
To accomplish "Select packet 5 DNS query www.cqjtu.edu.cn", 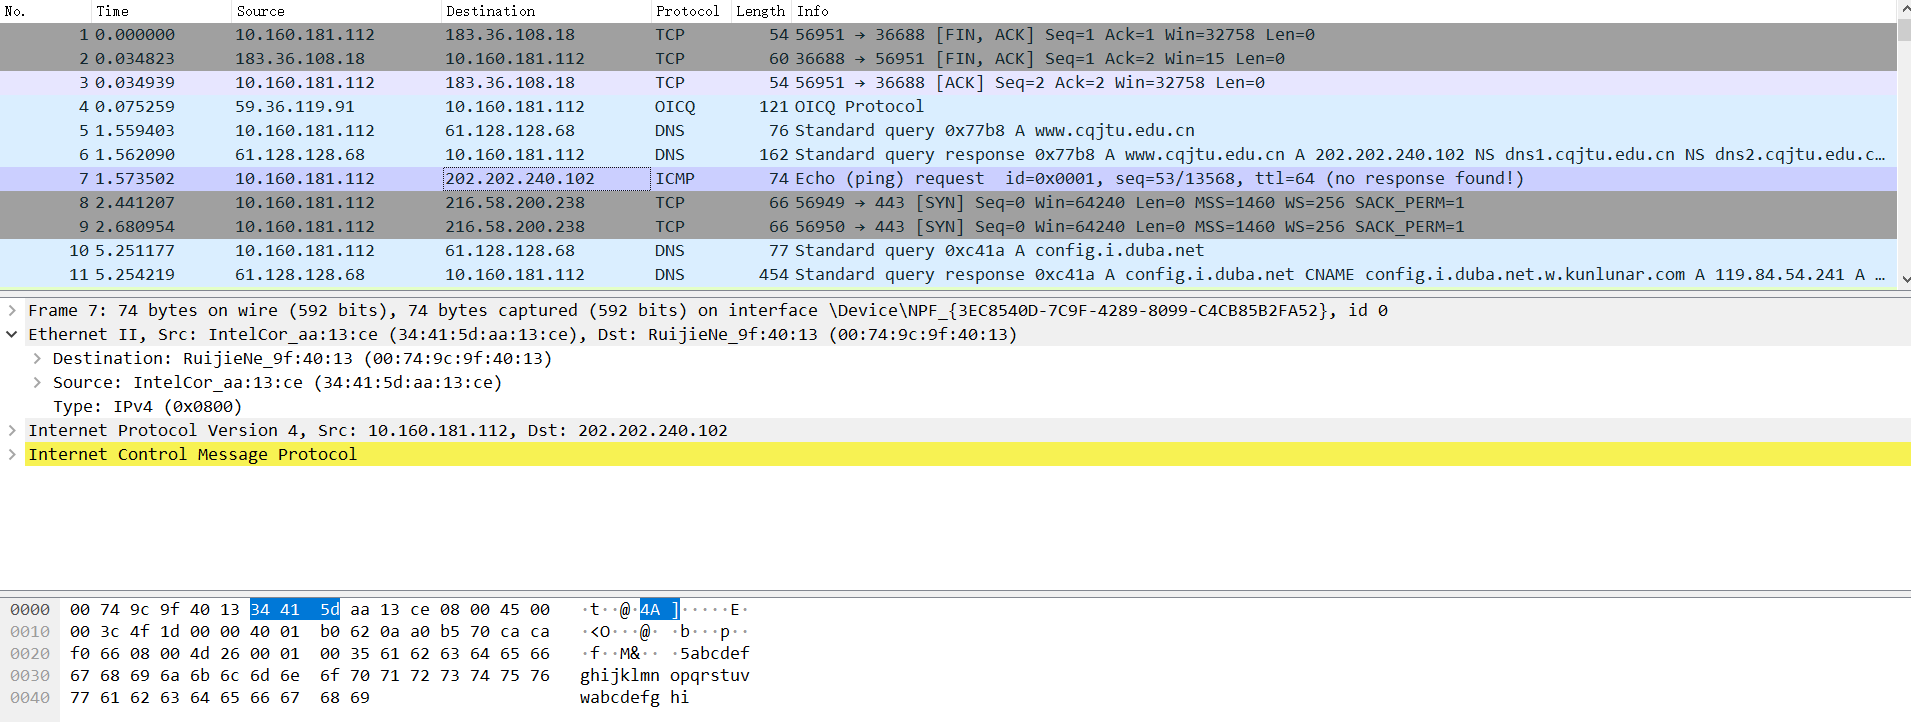I will tap(948, 130).
